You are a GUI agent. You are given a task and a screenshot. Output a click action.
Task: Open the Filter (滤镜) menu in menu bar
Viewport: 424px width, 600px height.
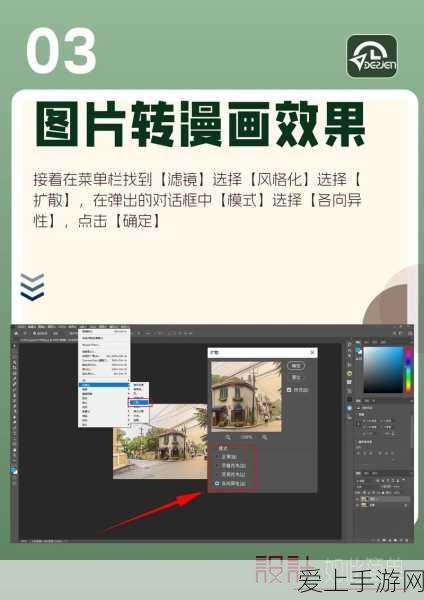click(x=83, y=327)
